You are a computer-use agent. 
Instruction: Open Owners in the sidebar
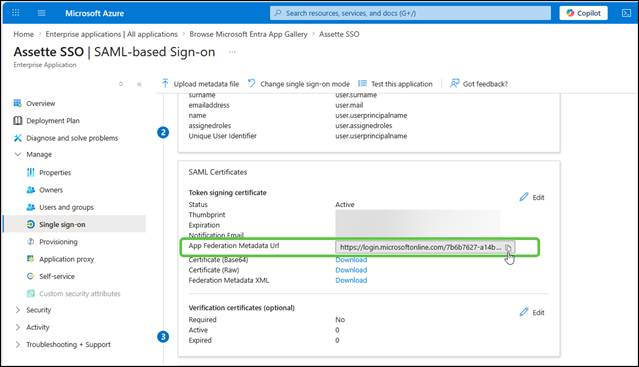pos(51,190)
